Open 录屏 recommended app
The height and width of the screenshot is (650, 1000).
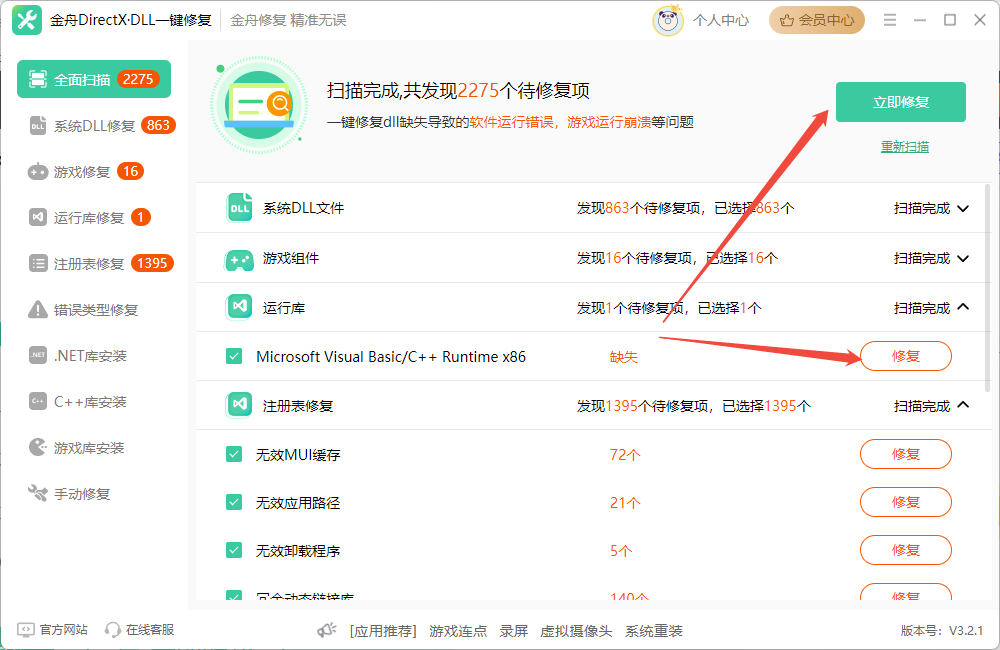(513, 631)
